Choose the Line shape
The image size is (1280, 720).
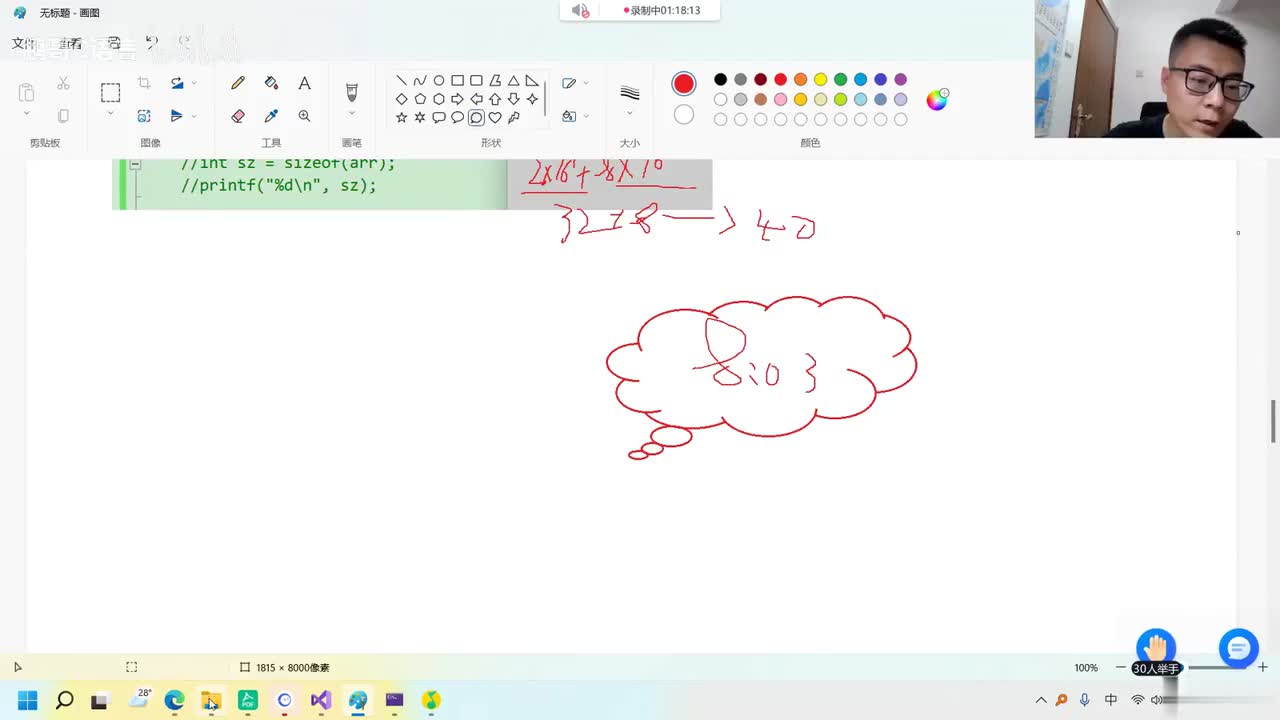pos(401,81)
